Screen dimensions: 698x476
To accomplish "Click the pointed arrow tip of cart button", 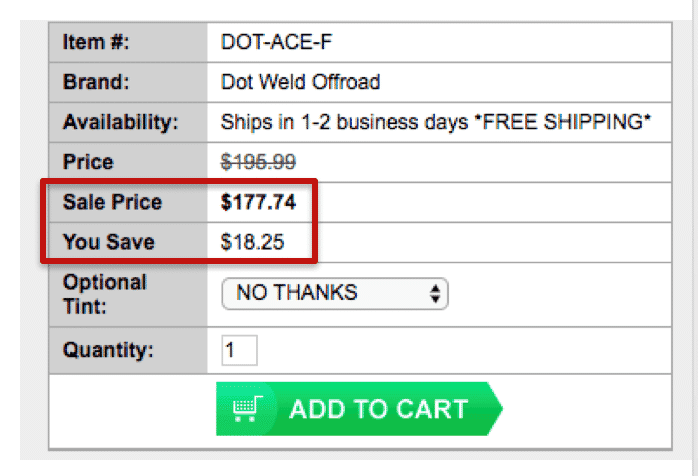I will point(495,409).
